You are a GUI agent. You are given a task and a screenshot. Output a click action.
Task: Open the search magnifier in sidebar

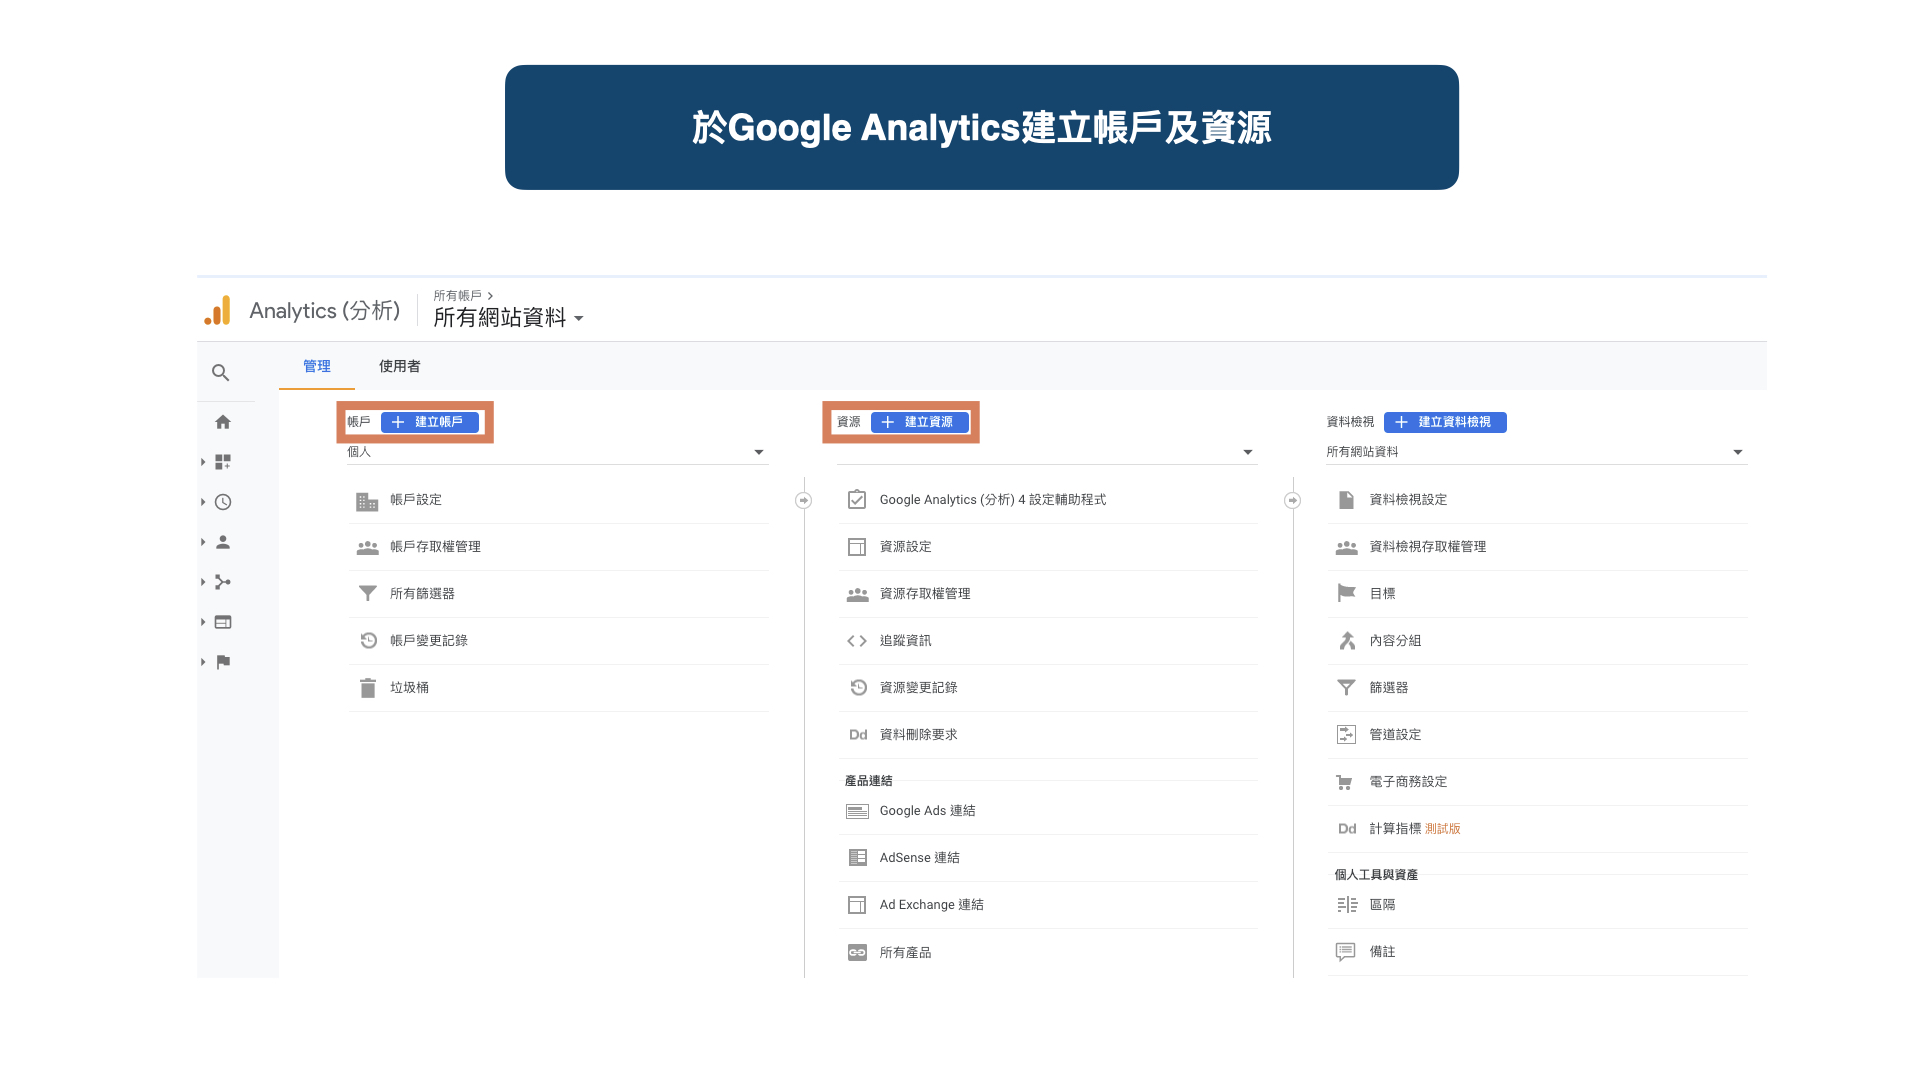(x=221, y=373)
